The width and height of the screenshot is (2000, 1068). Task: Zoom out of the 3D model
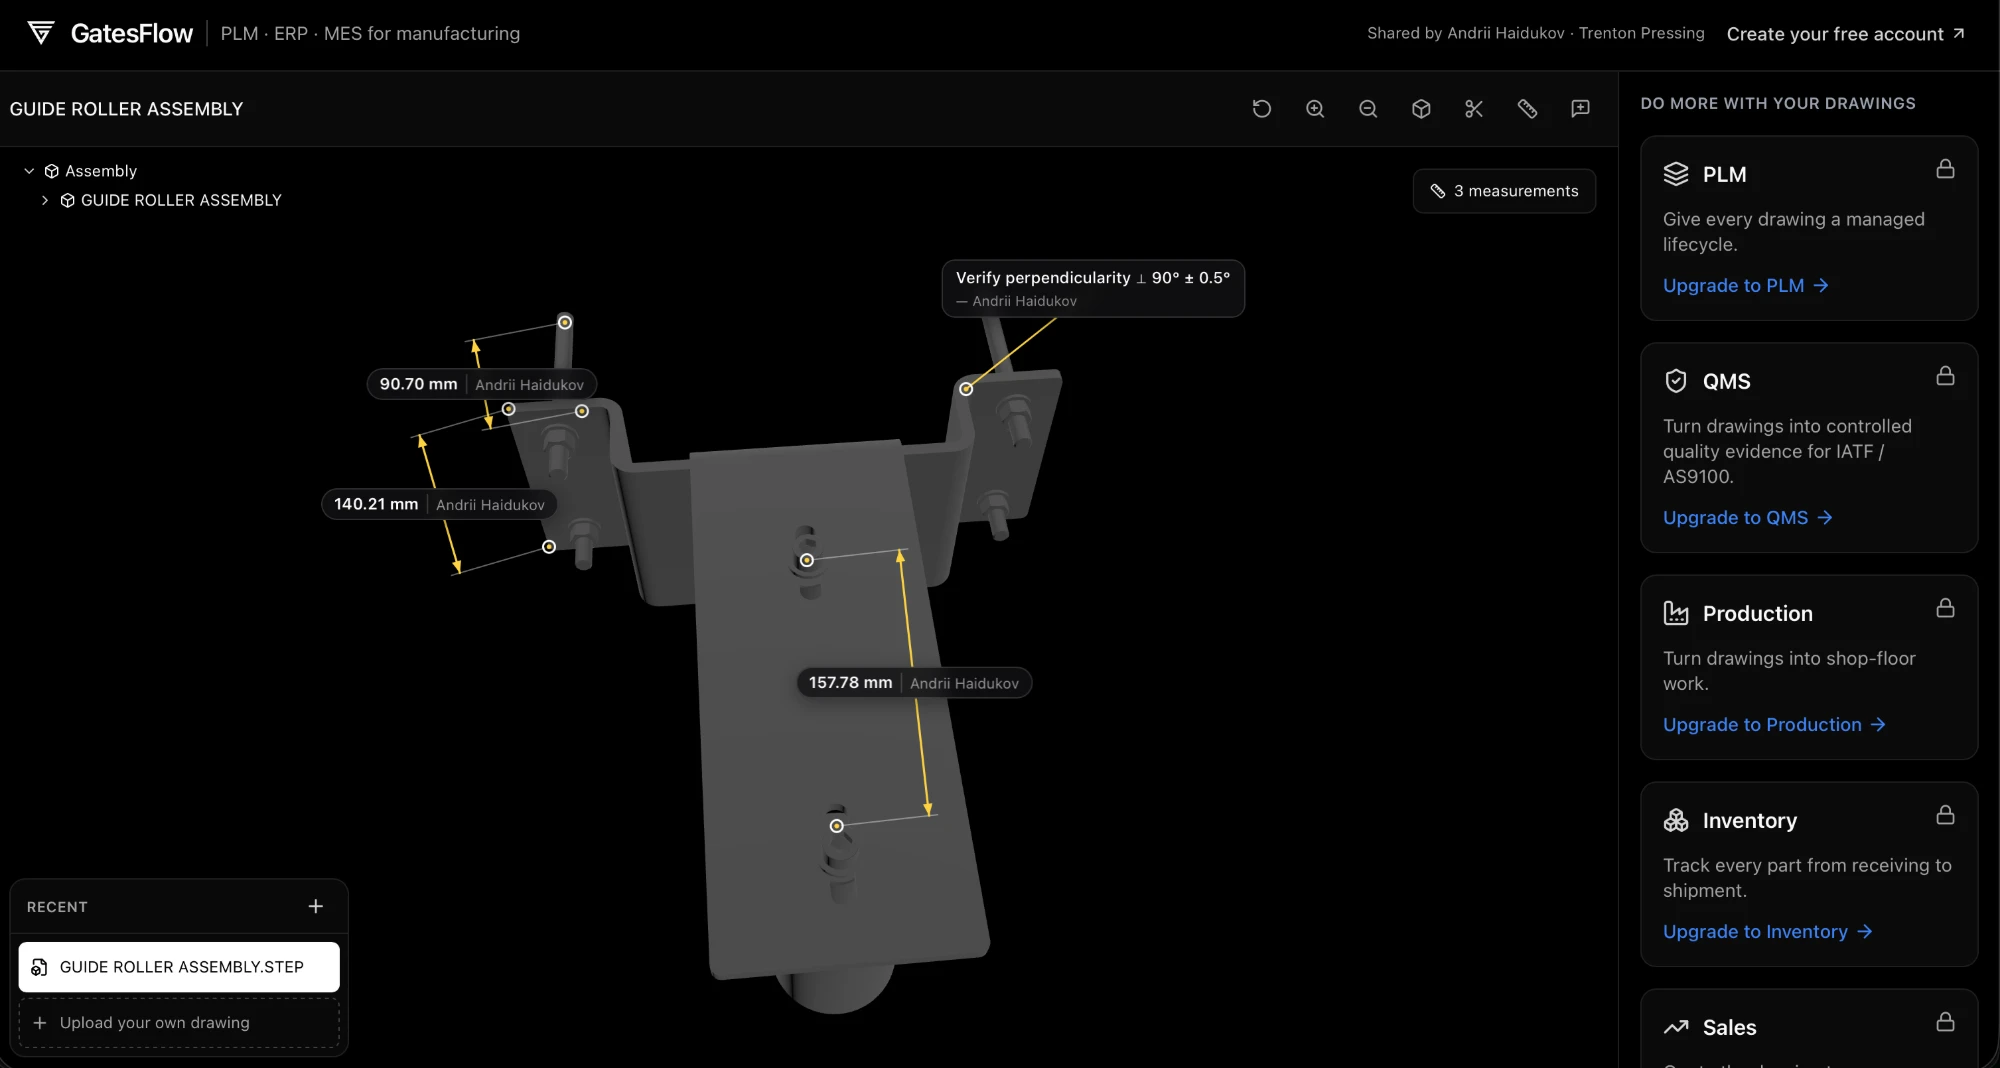click(1368, 109)
